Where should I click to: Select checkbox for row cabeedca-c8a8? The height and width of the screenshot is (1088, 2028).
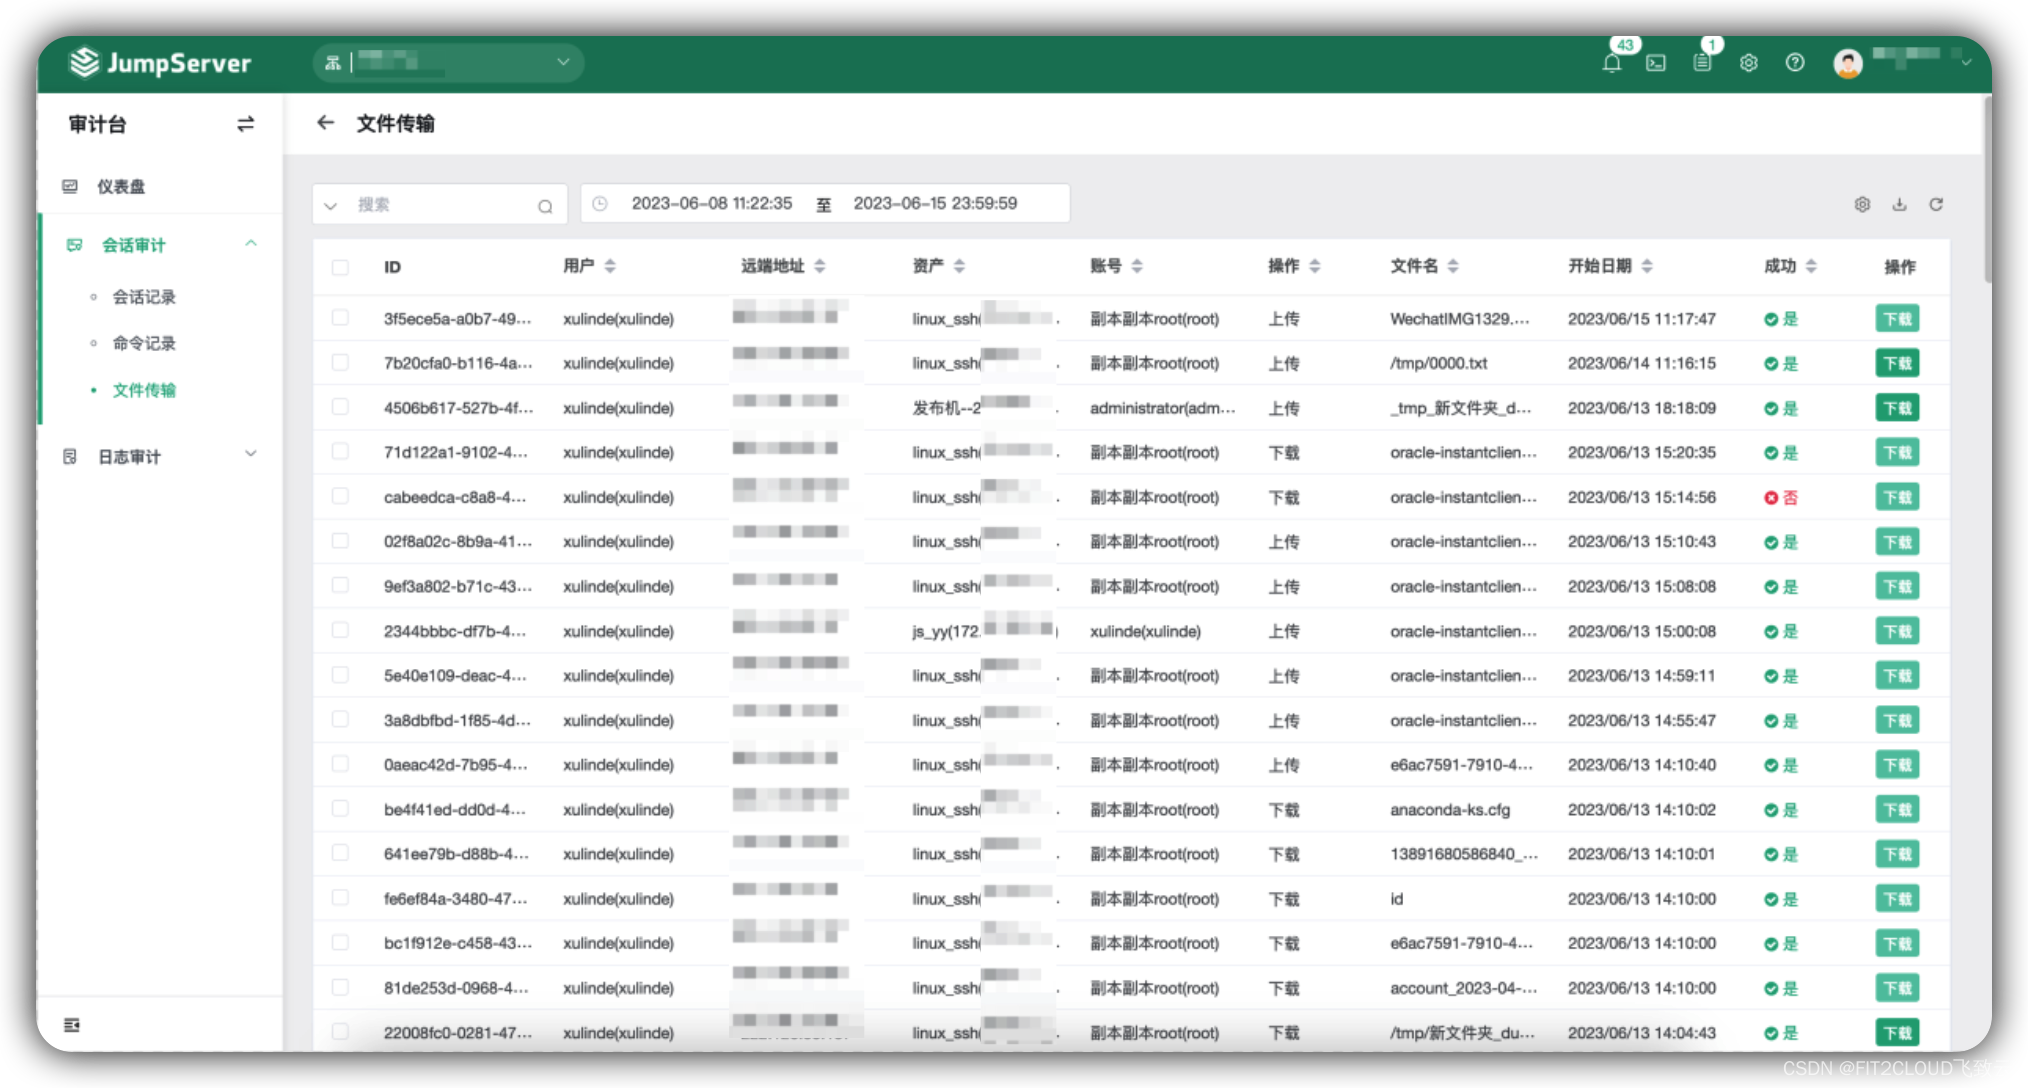click(x=340, y=496)
